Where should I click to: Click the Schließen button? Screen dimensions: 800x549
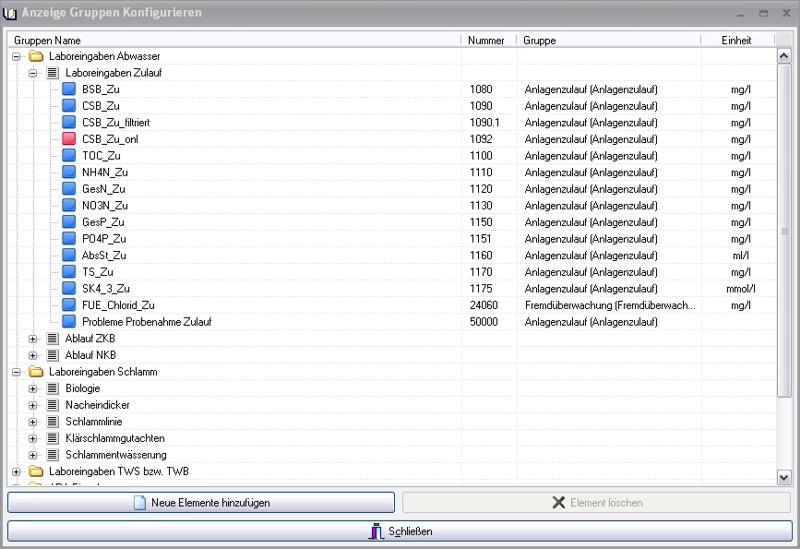click(400, 531)
